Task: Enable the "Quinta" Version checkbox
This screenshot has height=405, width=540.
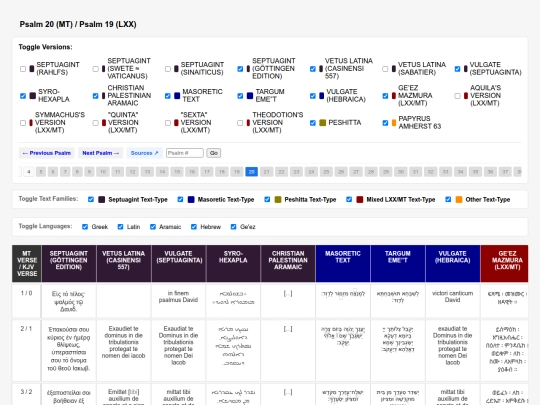Action: [95, 123]
